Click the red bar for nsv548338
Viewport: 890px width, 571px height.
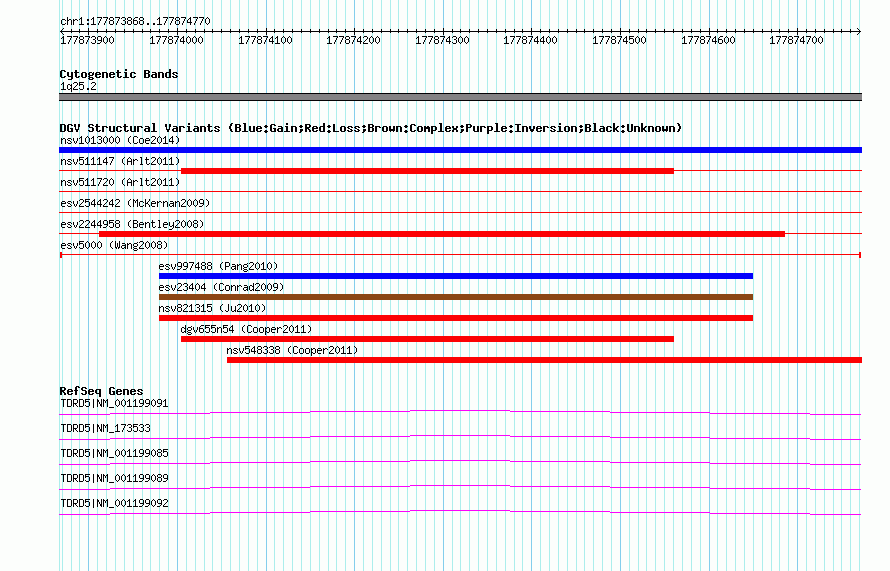click(544, 360)
